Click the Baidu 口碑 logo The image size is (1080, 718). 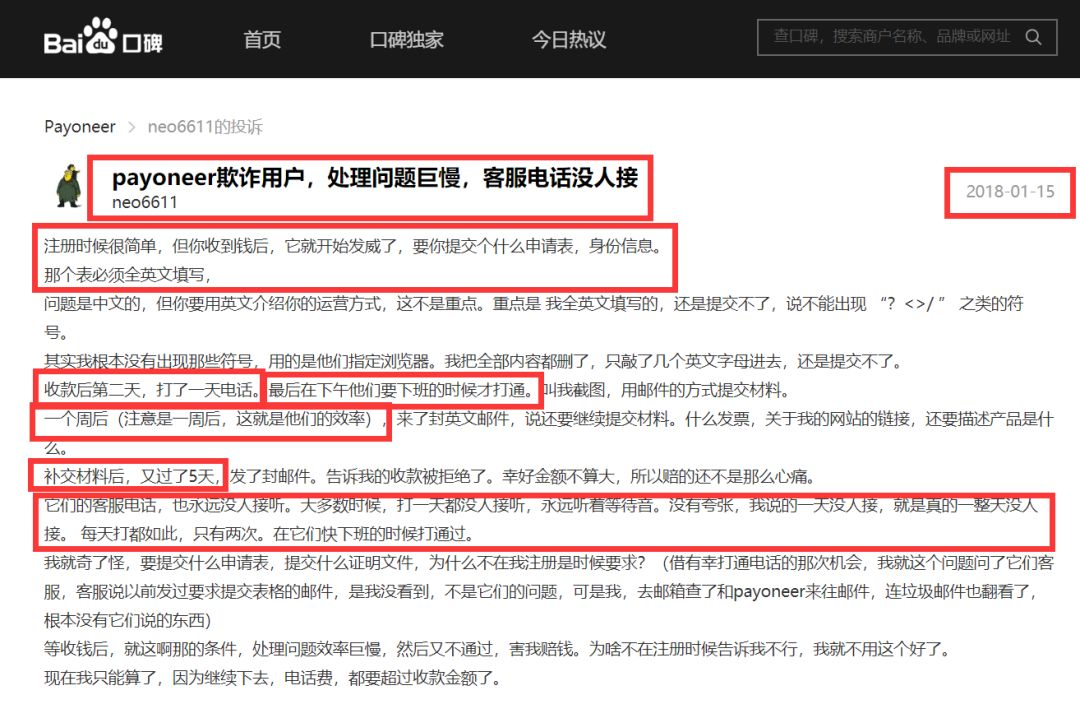coord(103,37)
